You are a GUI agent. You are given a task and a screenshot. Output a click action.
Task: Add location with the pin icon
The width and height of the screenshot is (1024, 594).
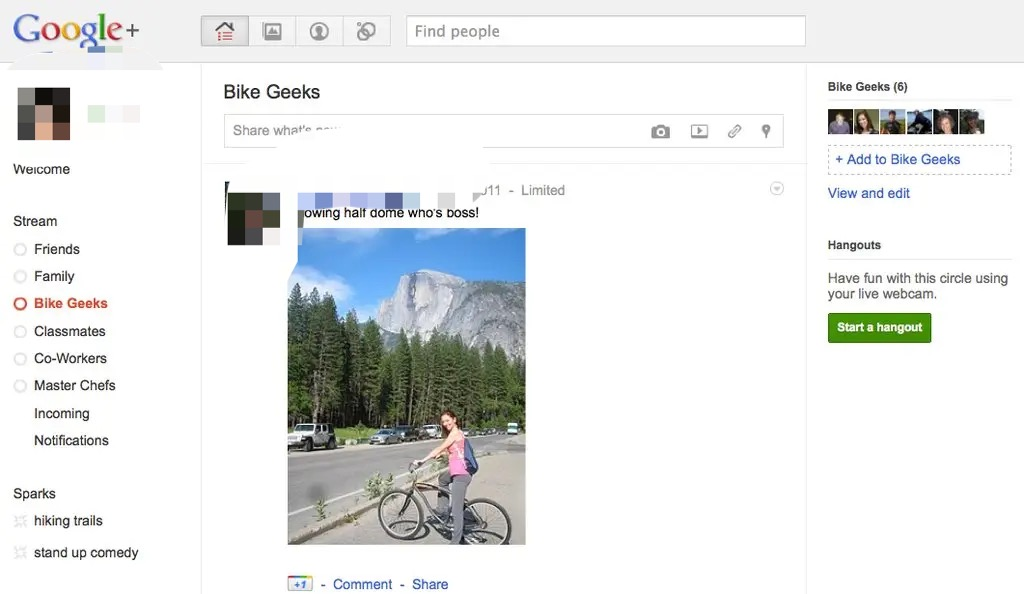(766, 131)
